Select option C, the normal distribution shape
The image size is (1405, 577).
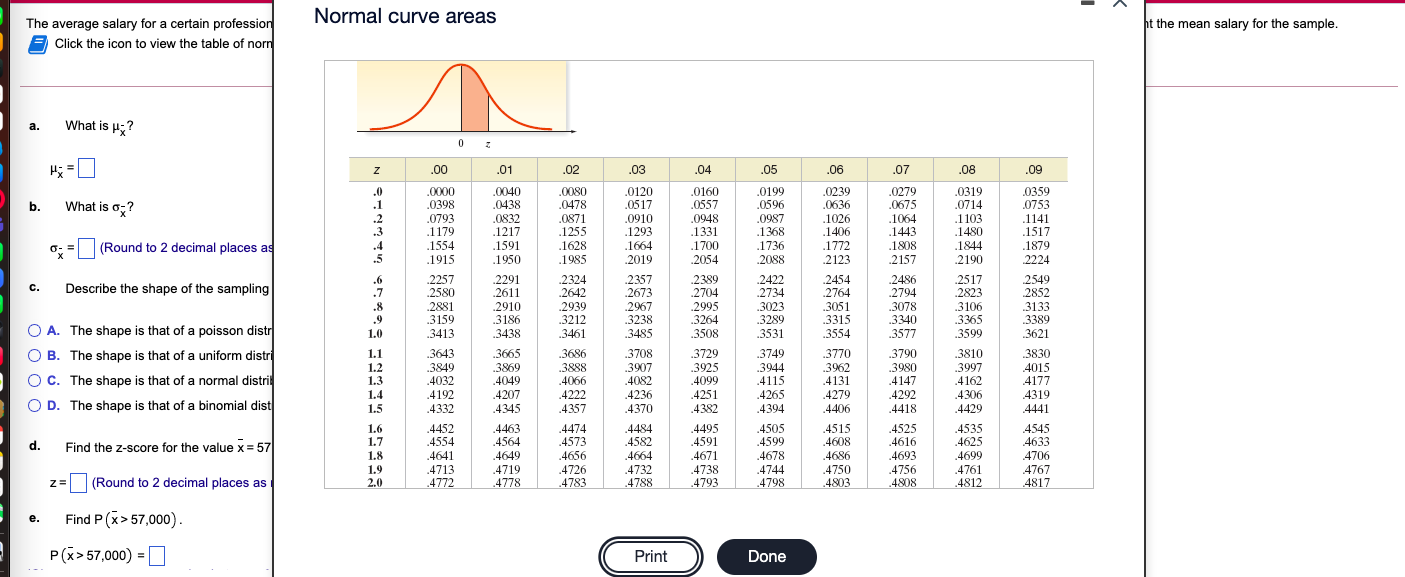tap(33, 381)
